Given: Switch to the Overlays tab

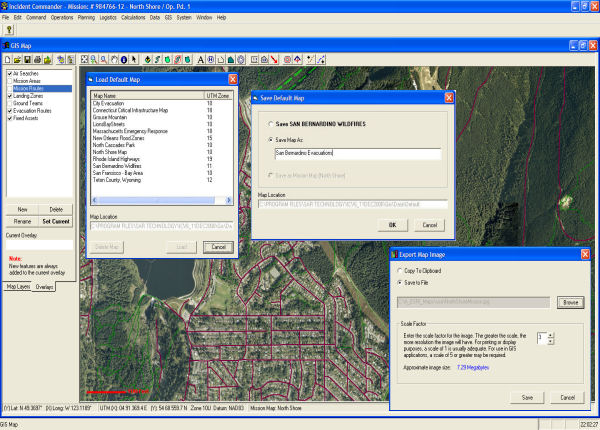Looking at the screenshot, I should point(44,287).
